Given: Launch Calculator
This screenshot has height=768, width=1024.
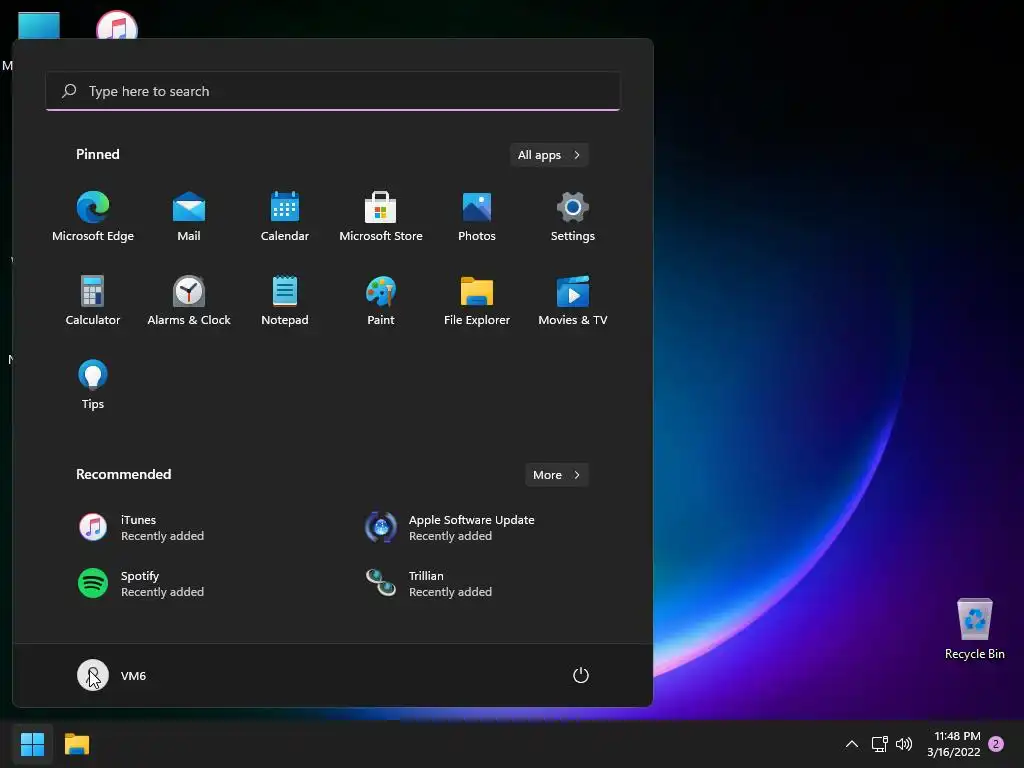Looking at the screenshot, I should click(x=93, y=300).
